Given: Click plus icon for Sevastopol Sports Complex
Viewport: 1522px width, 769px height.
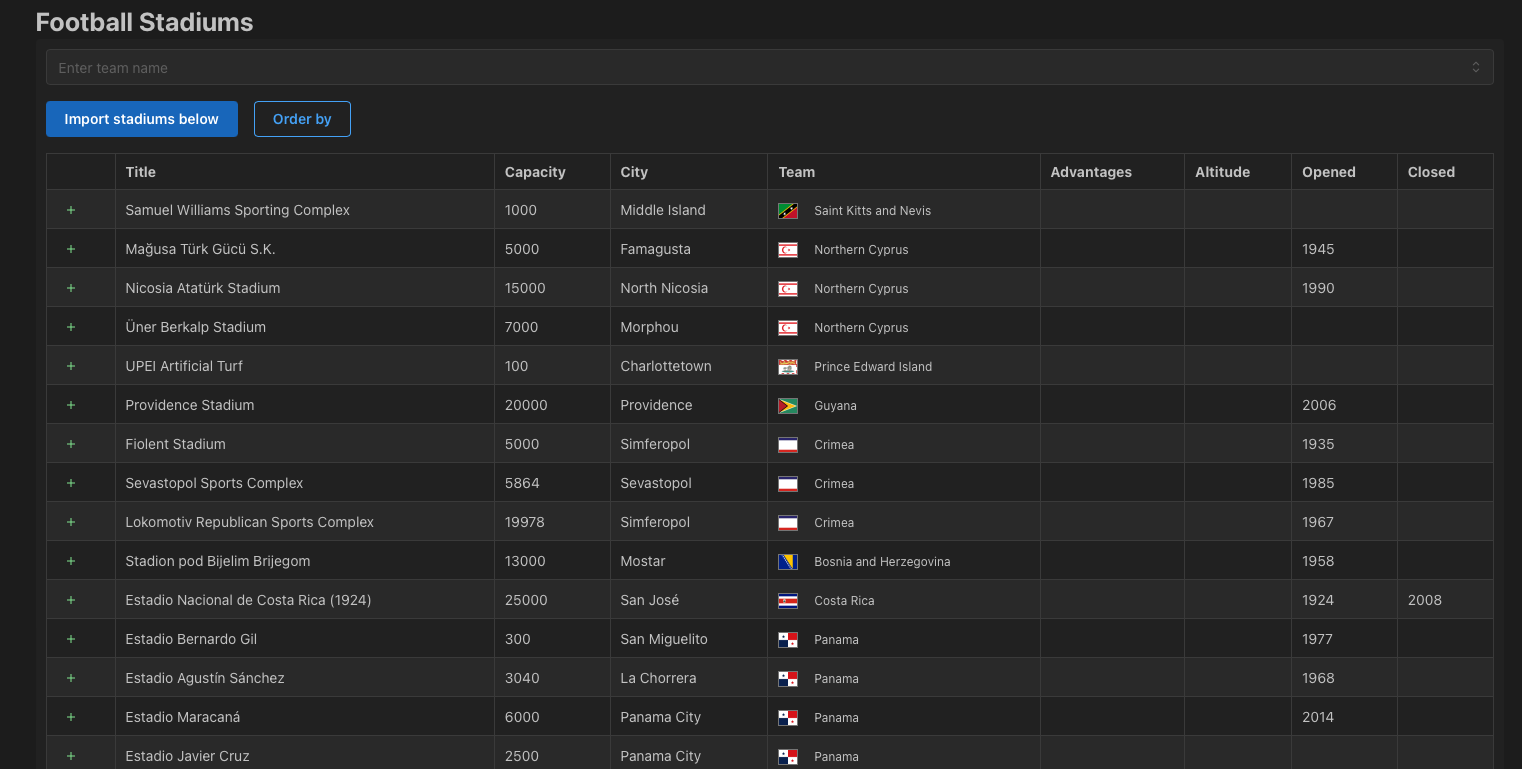Looking at the screenshot, I should click(x=71, y=483).
